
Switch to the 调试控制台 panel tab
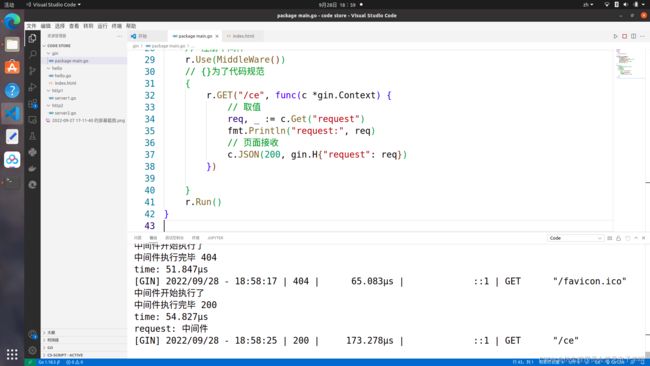pyautogui.click(x=174, y=238)
